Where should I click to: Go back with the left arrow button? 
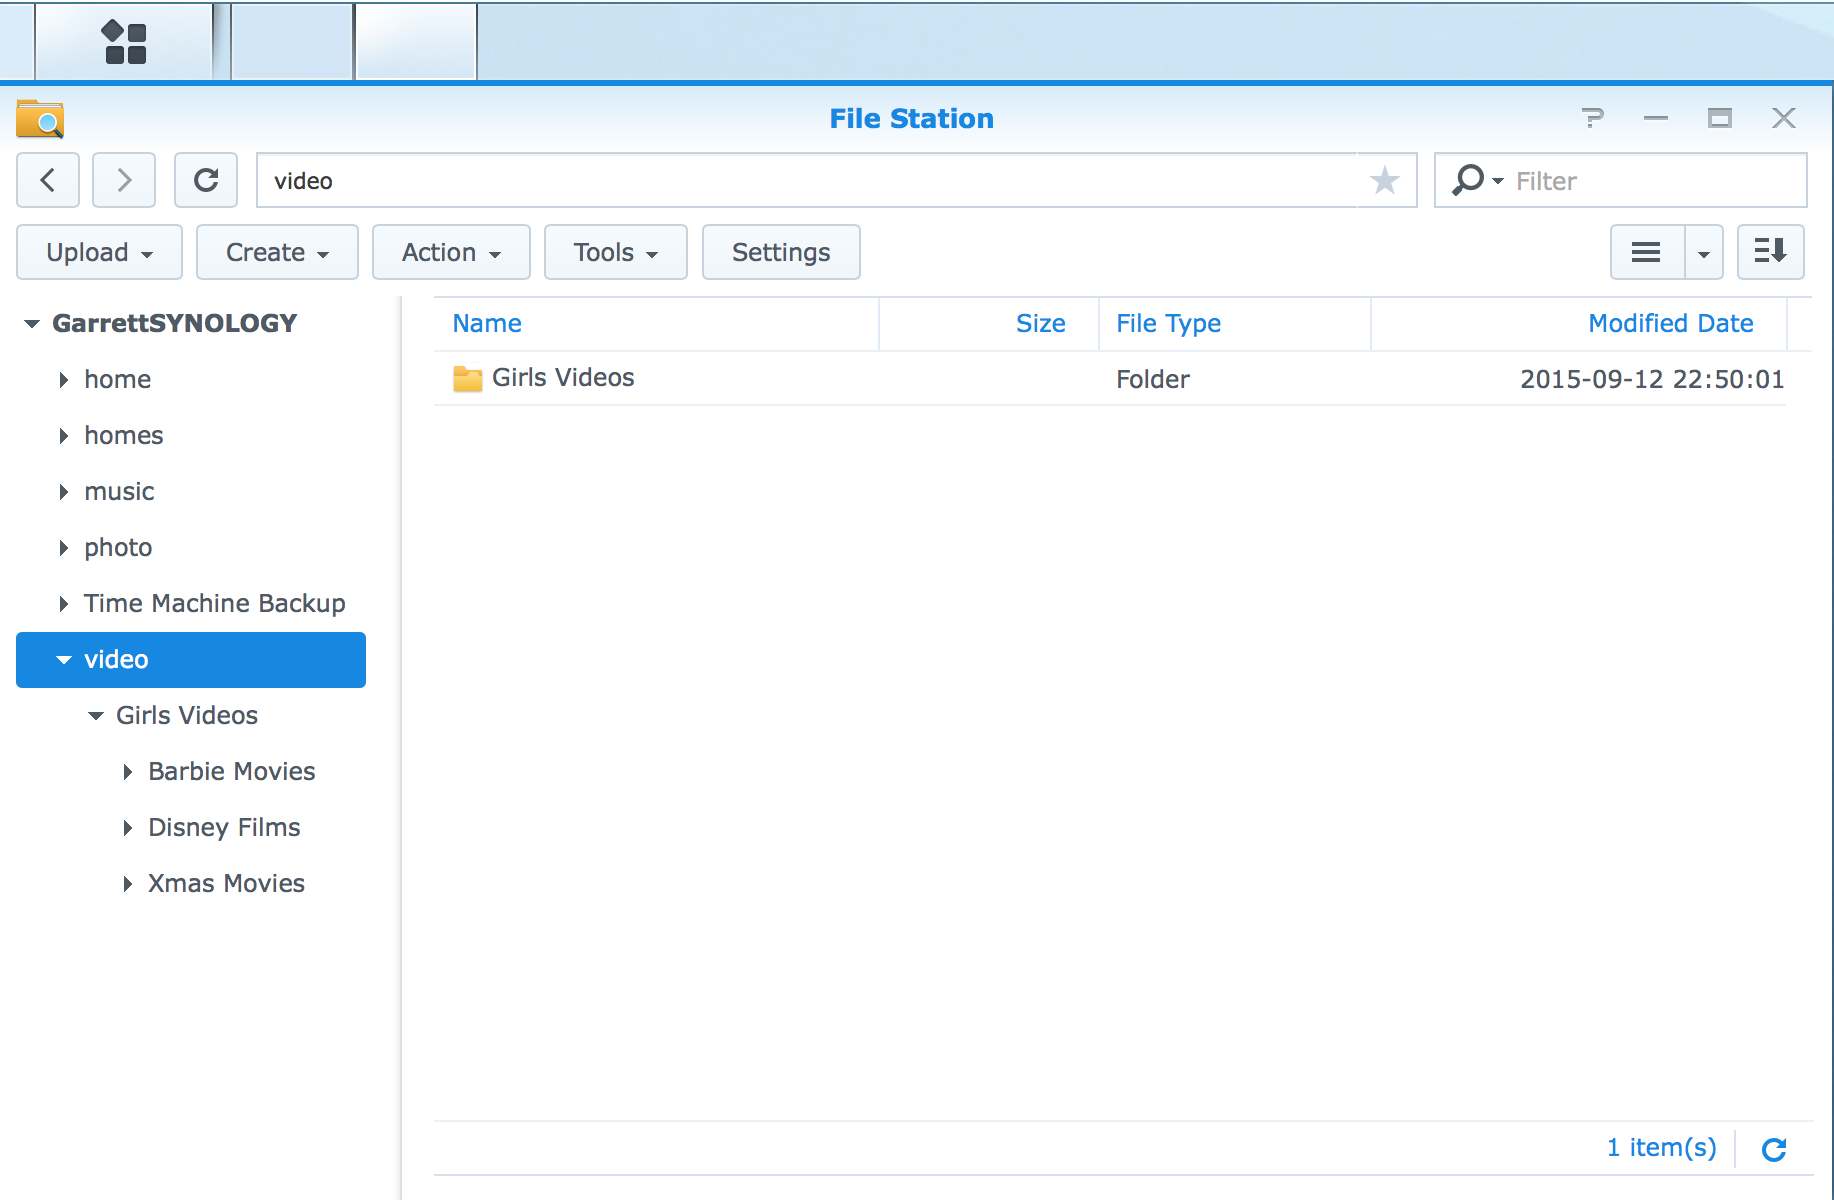(x=48, y=180)
